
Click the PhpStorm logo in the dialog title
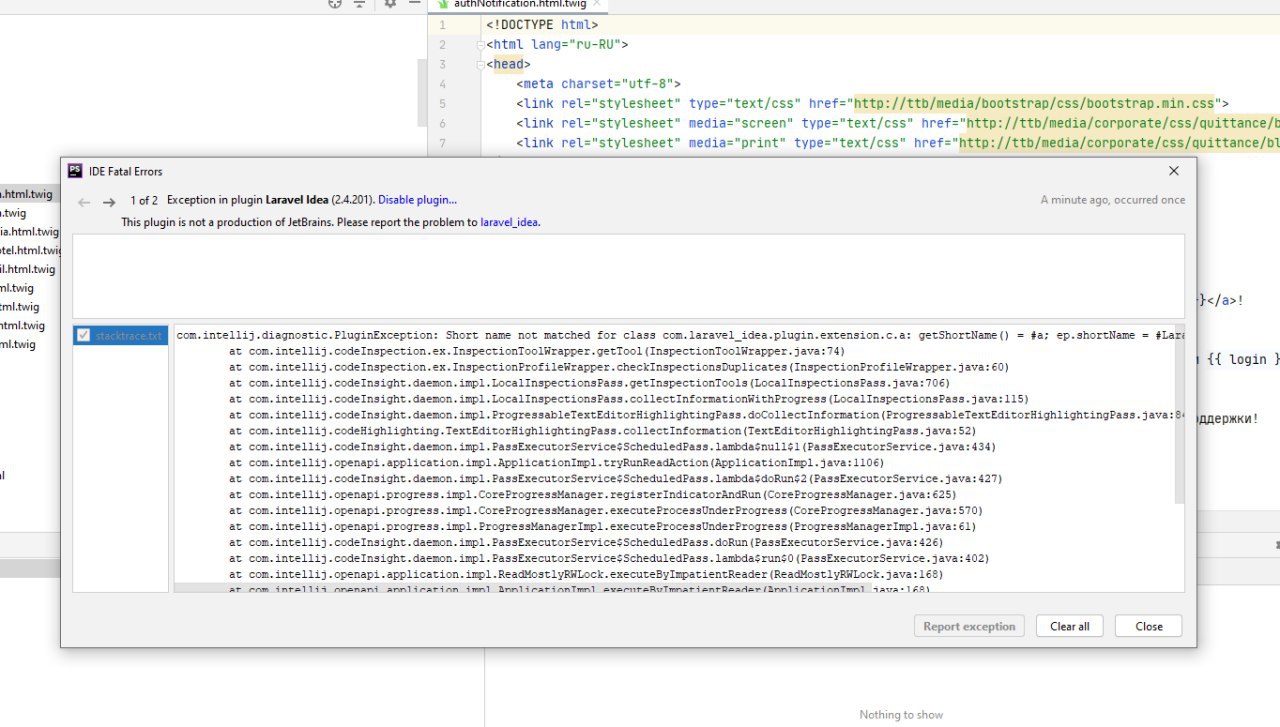tap(75, 171)
